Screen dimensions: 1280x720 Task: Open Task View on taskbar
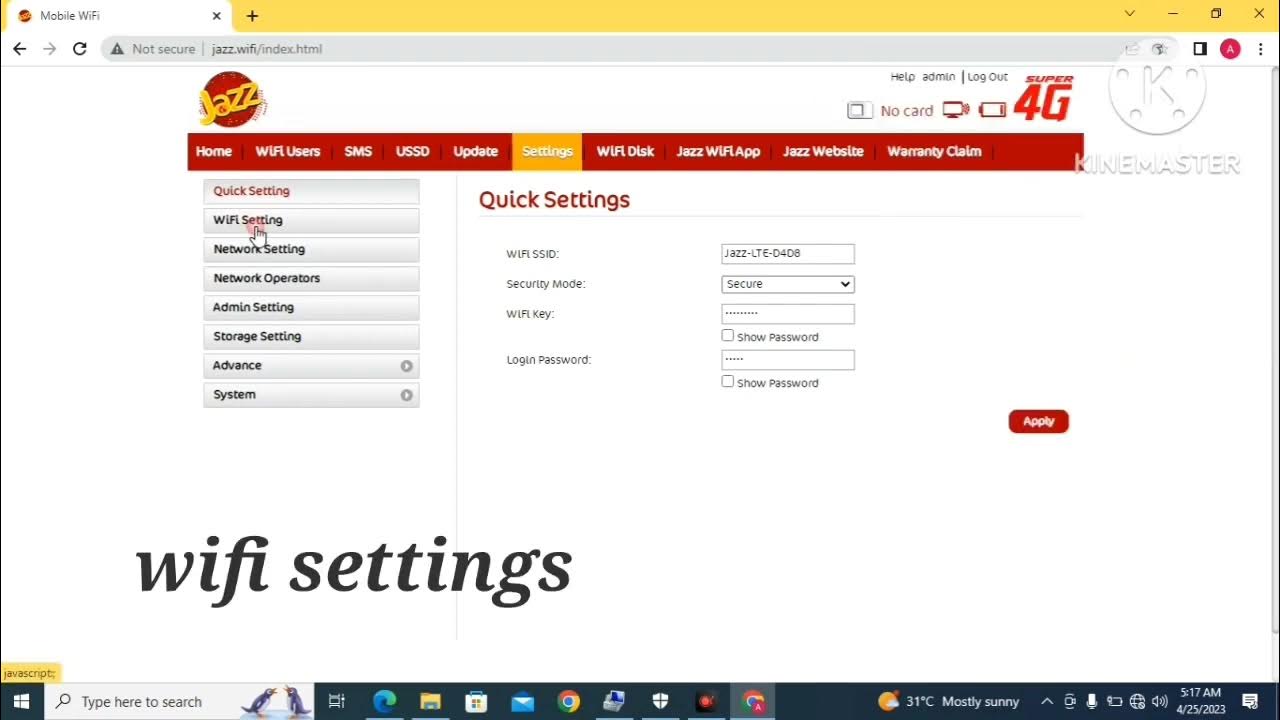coord(337,701)
